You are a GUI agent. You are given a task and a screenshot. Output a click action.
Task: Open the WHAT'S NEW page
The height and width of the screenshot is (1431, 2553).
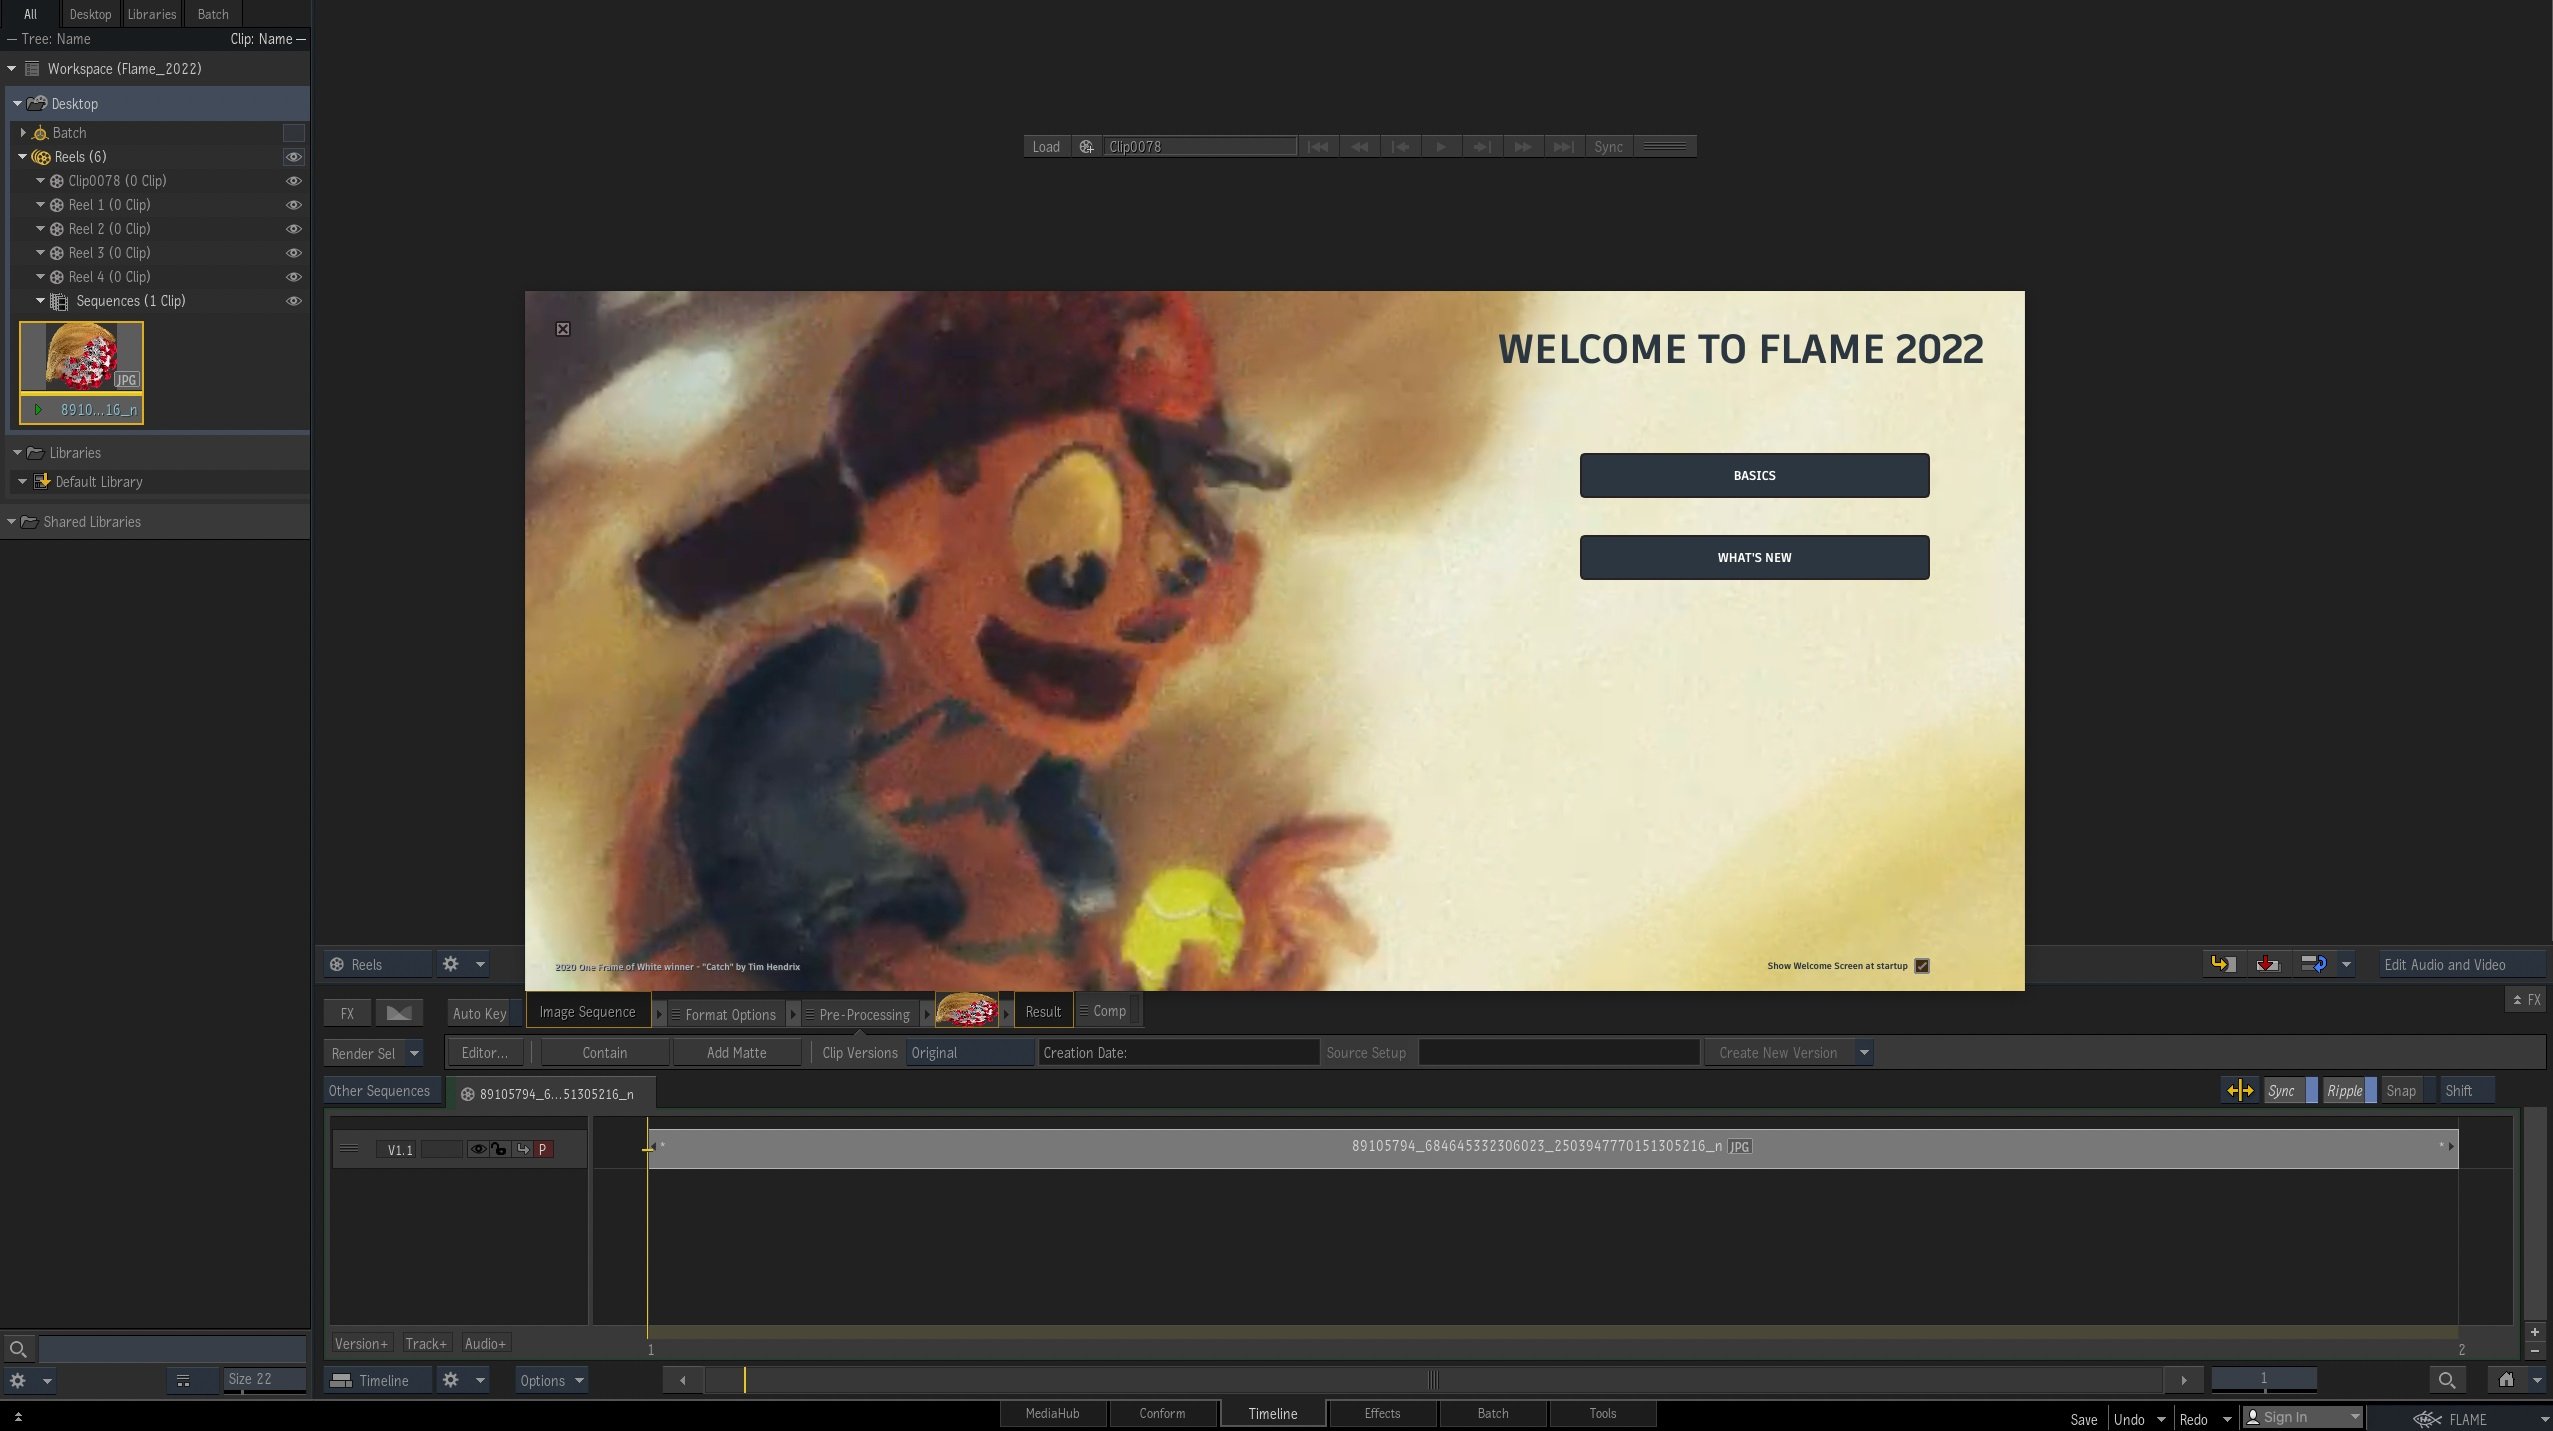click(1754, 557)
